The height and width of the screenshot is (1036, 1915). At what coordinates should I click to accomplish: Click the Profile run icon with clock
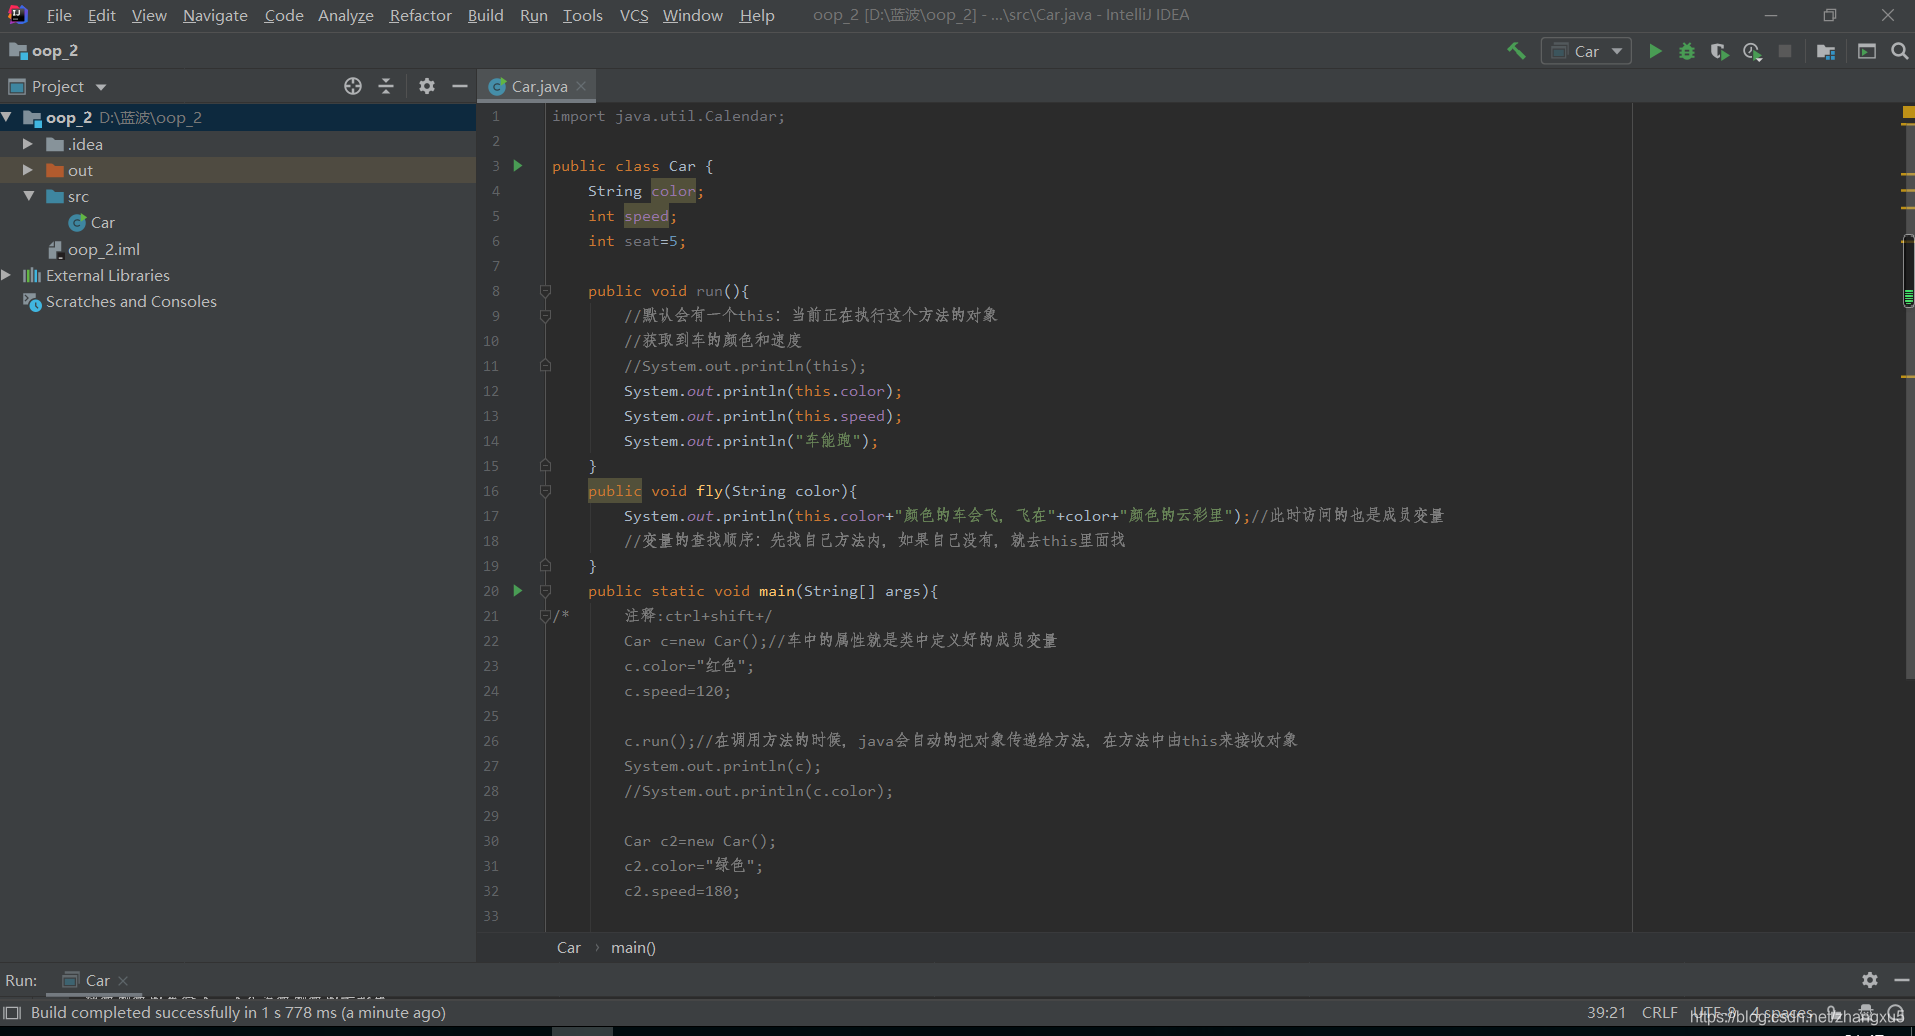(x=1752, y=51)
